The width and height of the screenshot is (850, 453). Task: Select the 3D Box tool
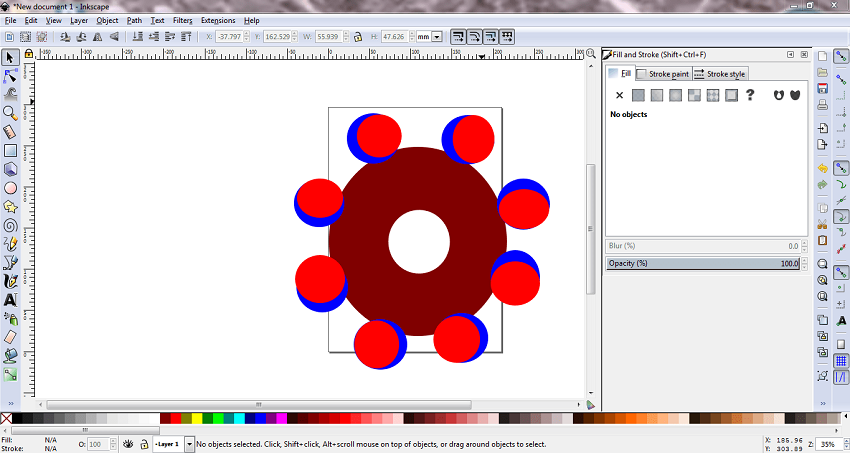(10, 169)
